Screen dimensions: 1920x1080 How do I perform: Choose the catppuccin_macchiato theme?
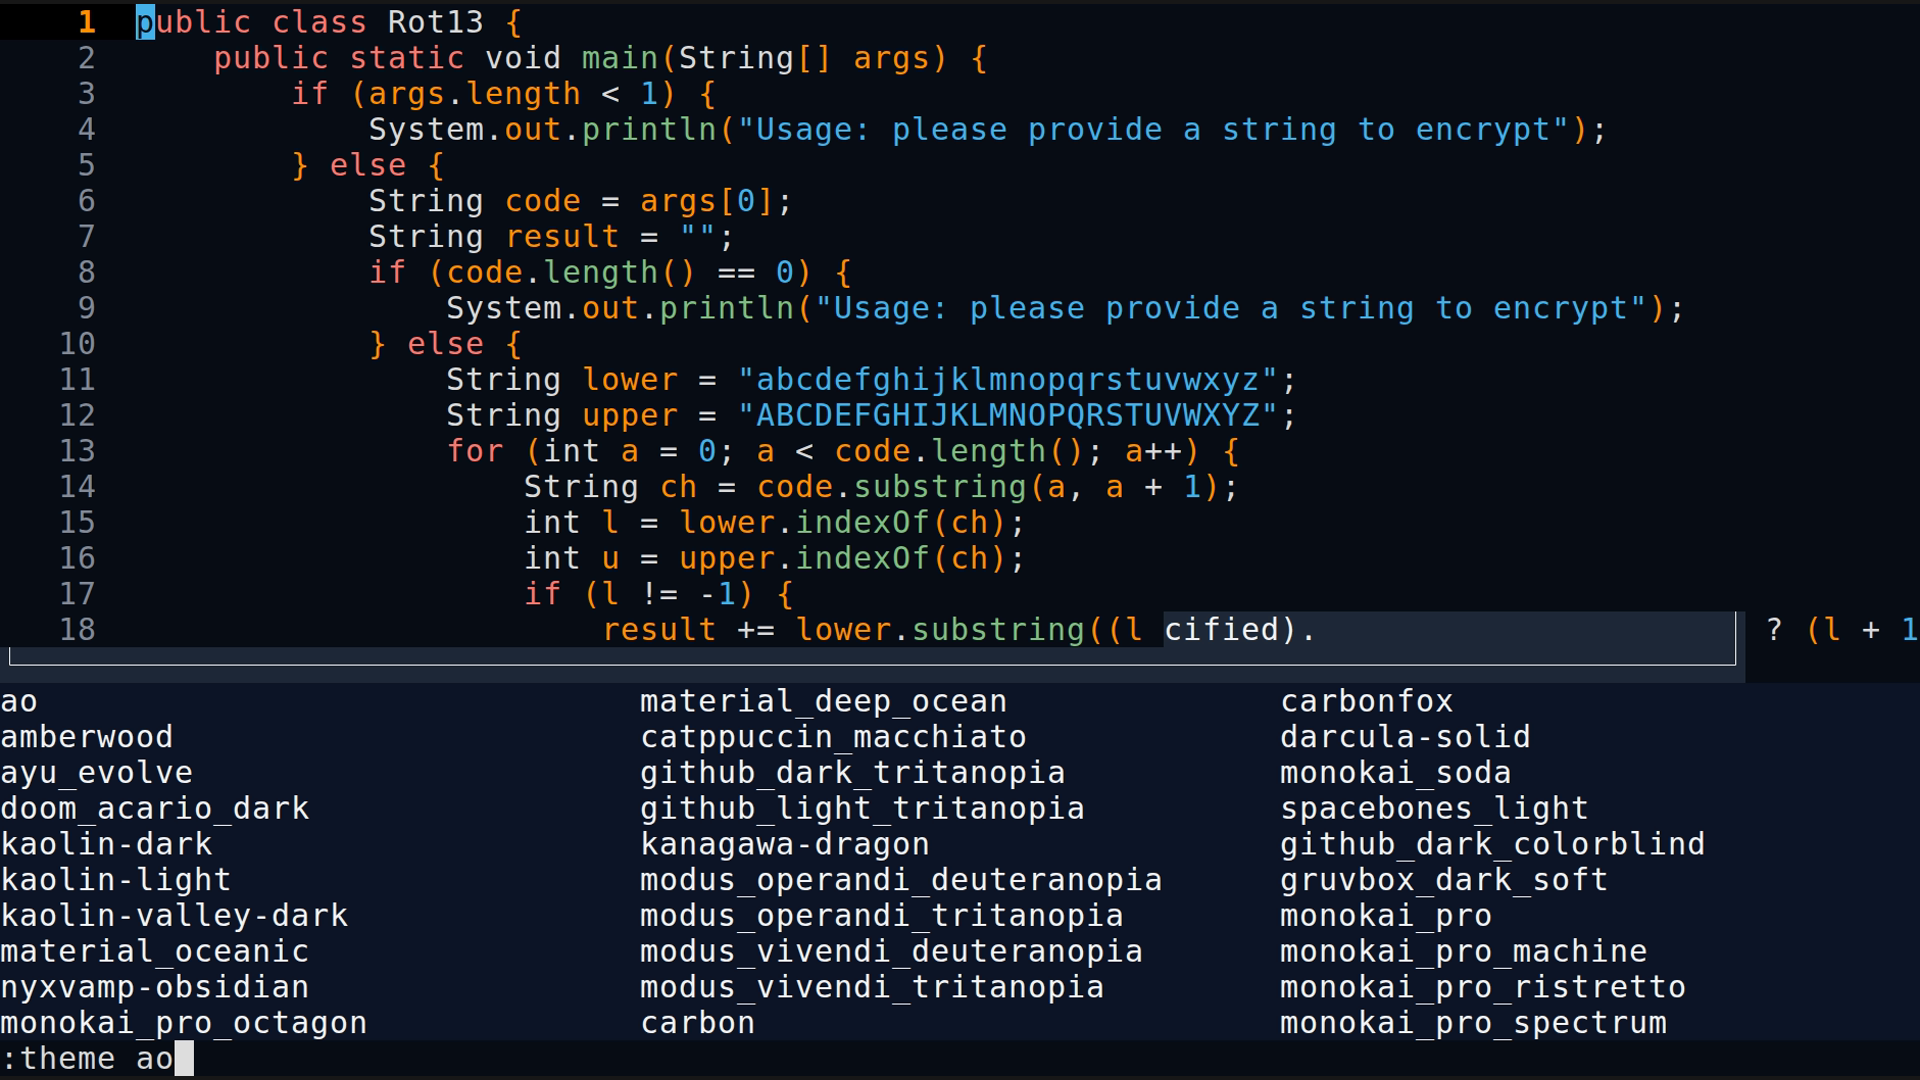833,736
